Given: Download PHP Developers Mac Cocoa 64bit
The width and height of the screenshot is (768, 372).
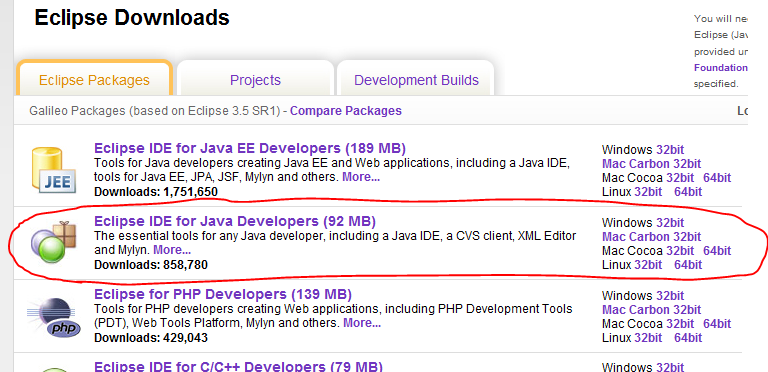Looking at the screenshot, I should coord(717,324).
